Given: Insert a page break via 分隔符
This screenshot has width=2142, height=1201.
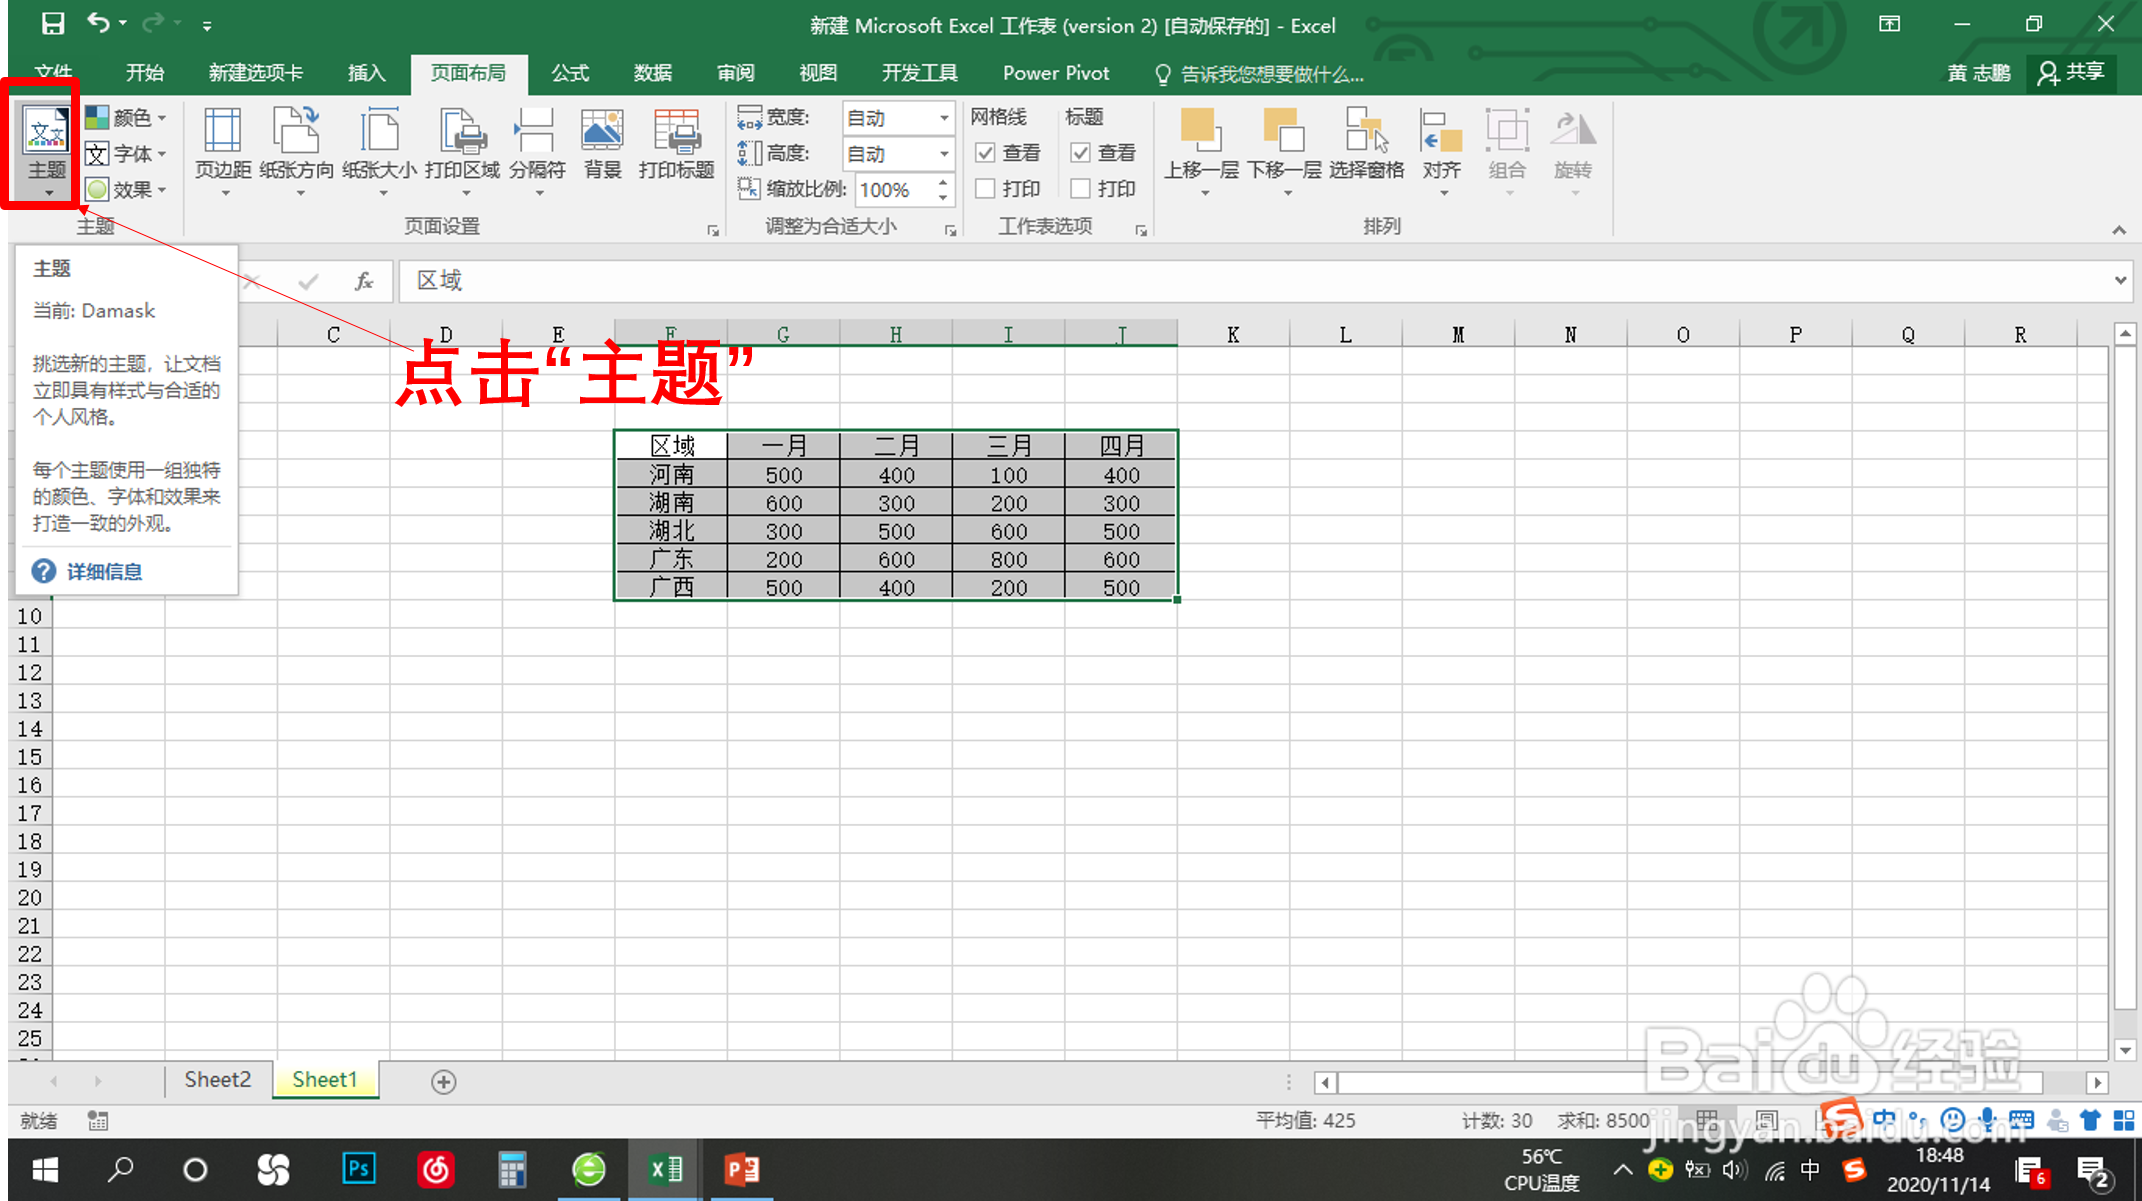Looking at the screenshot, I should (x=537, y=145).
